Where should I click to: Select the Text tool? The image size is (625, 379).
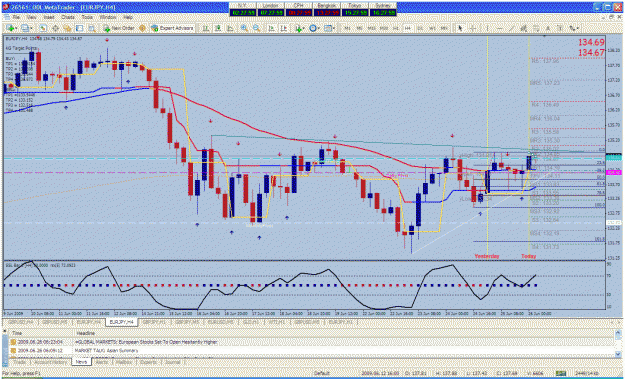548,28
